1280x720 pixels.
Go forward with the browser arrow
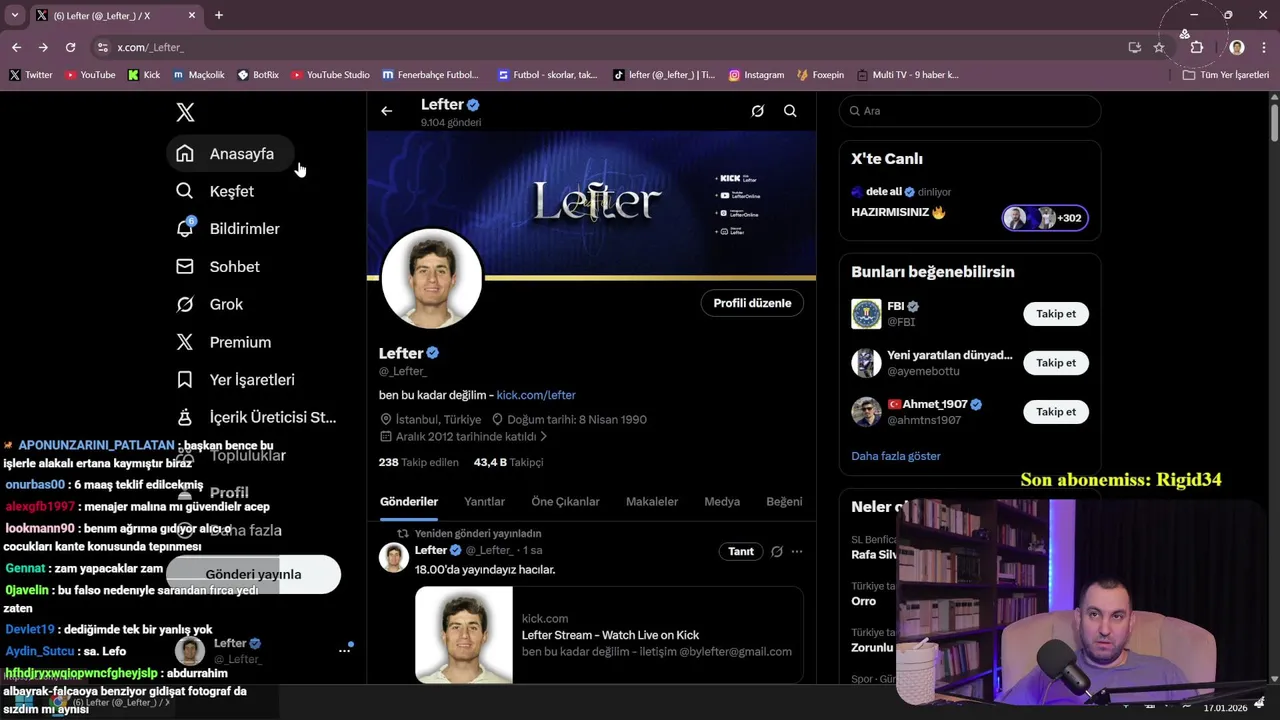(43, 47)
